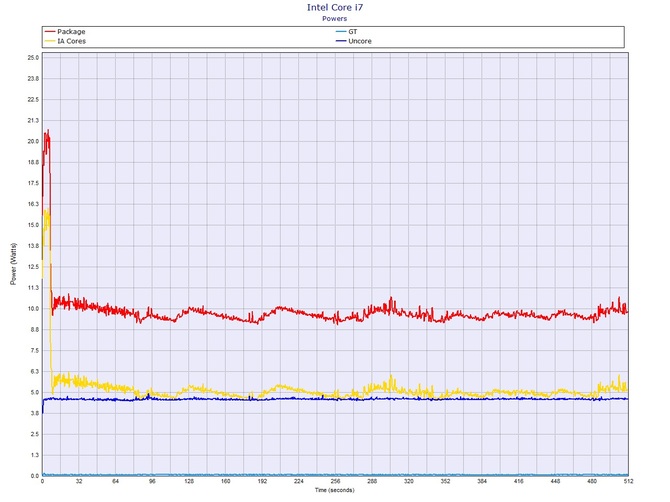This screenshot has width=670, height=502.
Task: Click the 256 x-axis tick label
Action: pyautogui.click(x=335, y=481)
